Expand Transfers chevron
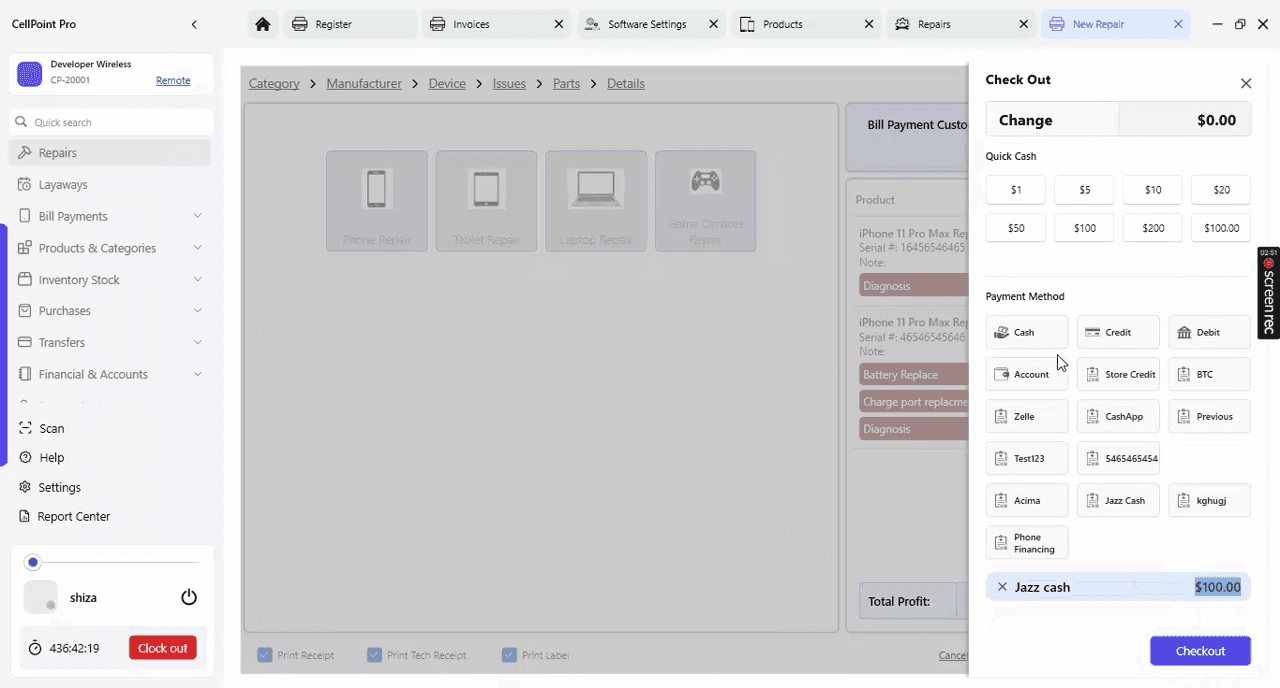The height and width of the screenshot is (688, 1280). (197, 342)
